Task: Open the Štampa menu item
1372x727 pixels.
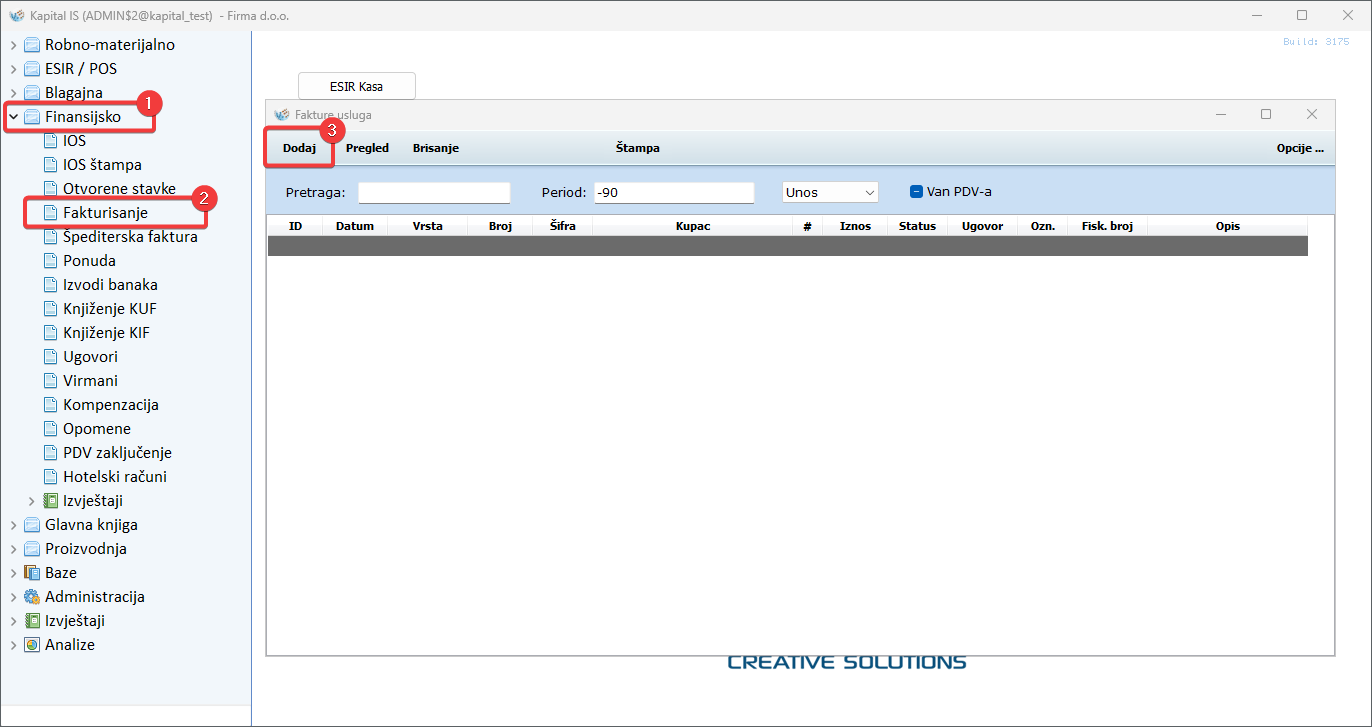Action: [x=637, y=148]
